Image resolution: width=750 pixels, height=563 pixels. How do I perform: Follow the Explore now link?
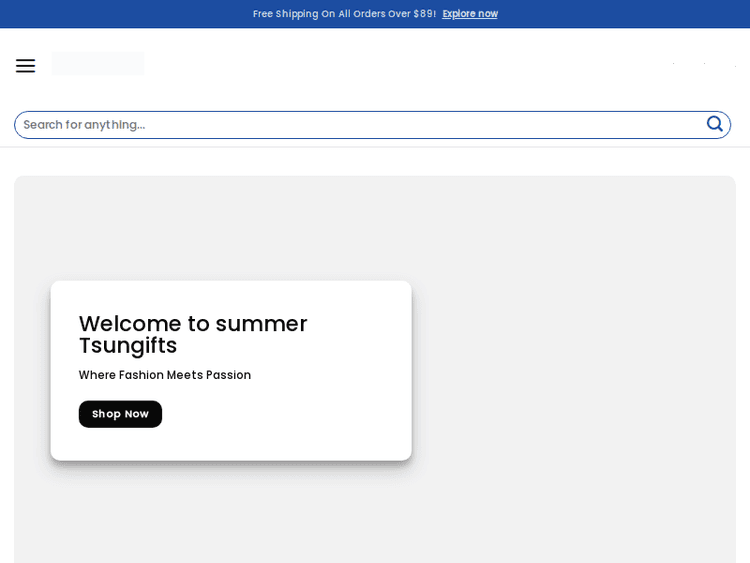[470, 14]
